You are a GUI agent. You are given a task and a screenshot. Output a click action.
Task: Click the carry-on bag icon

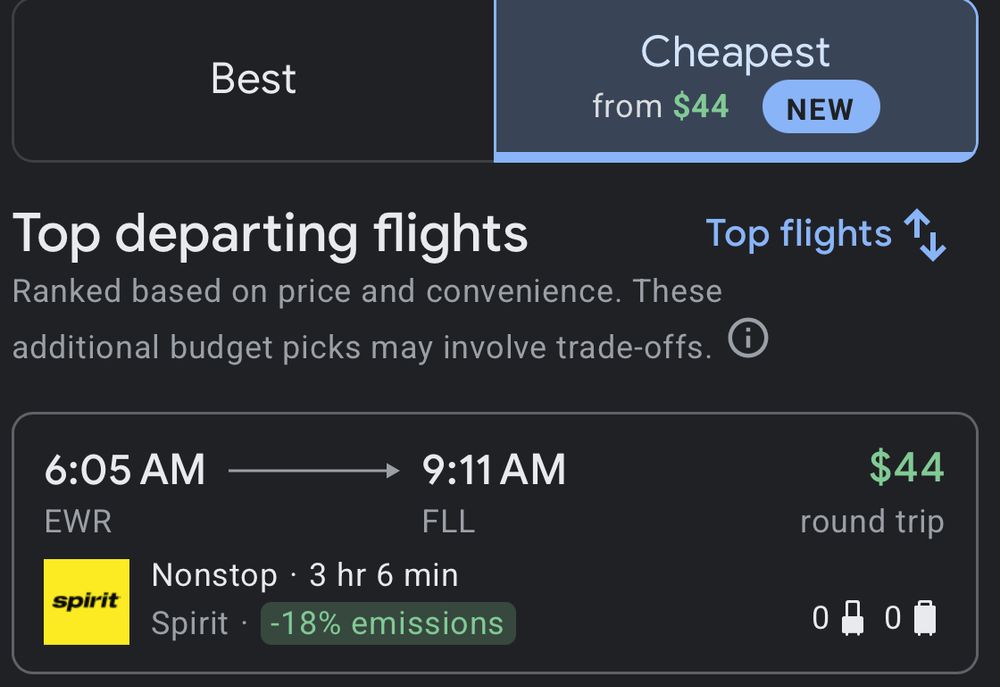(853, 619)
